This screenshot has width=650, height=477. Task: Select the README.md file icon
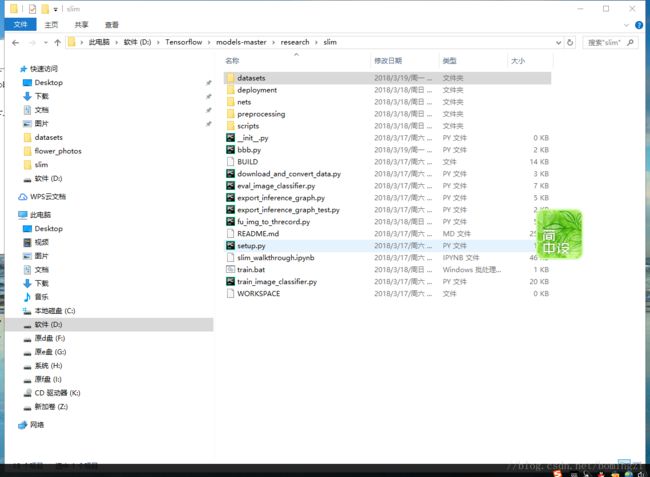(x=230, y=234)
